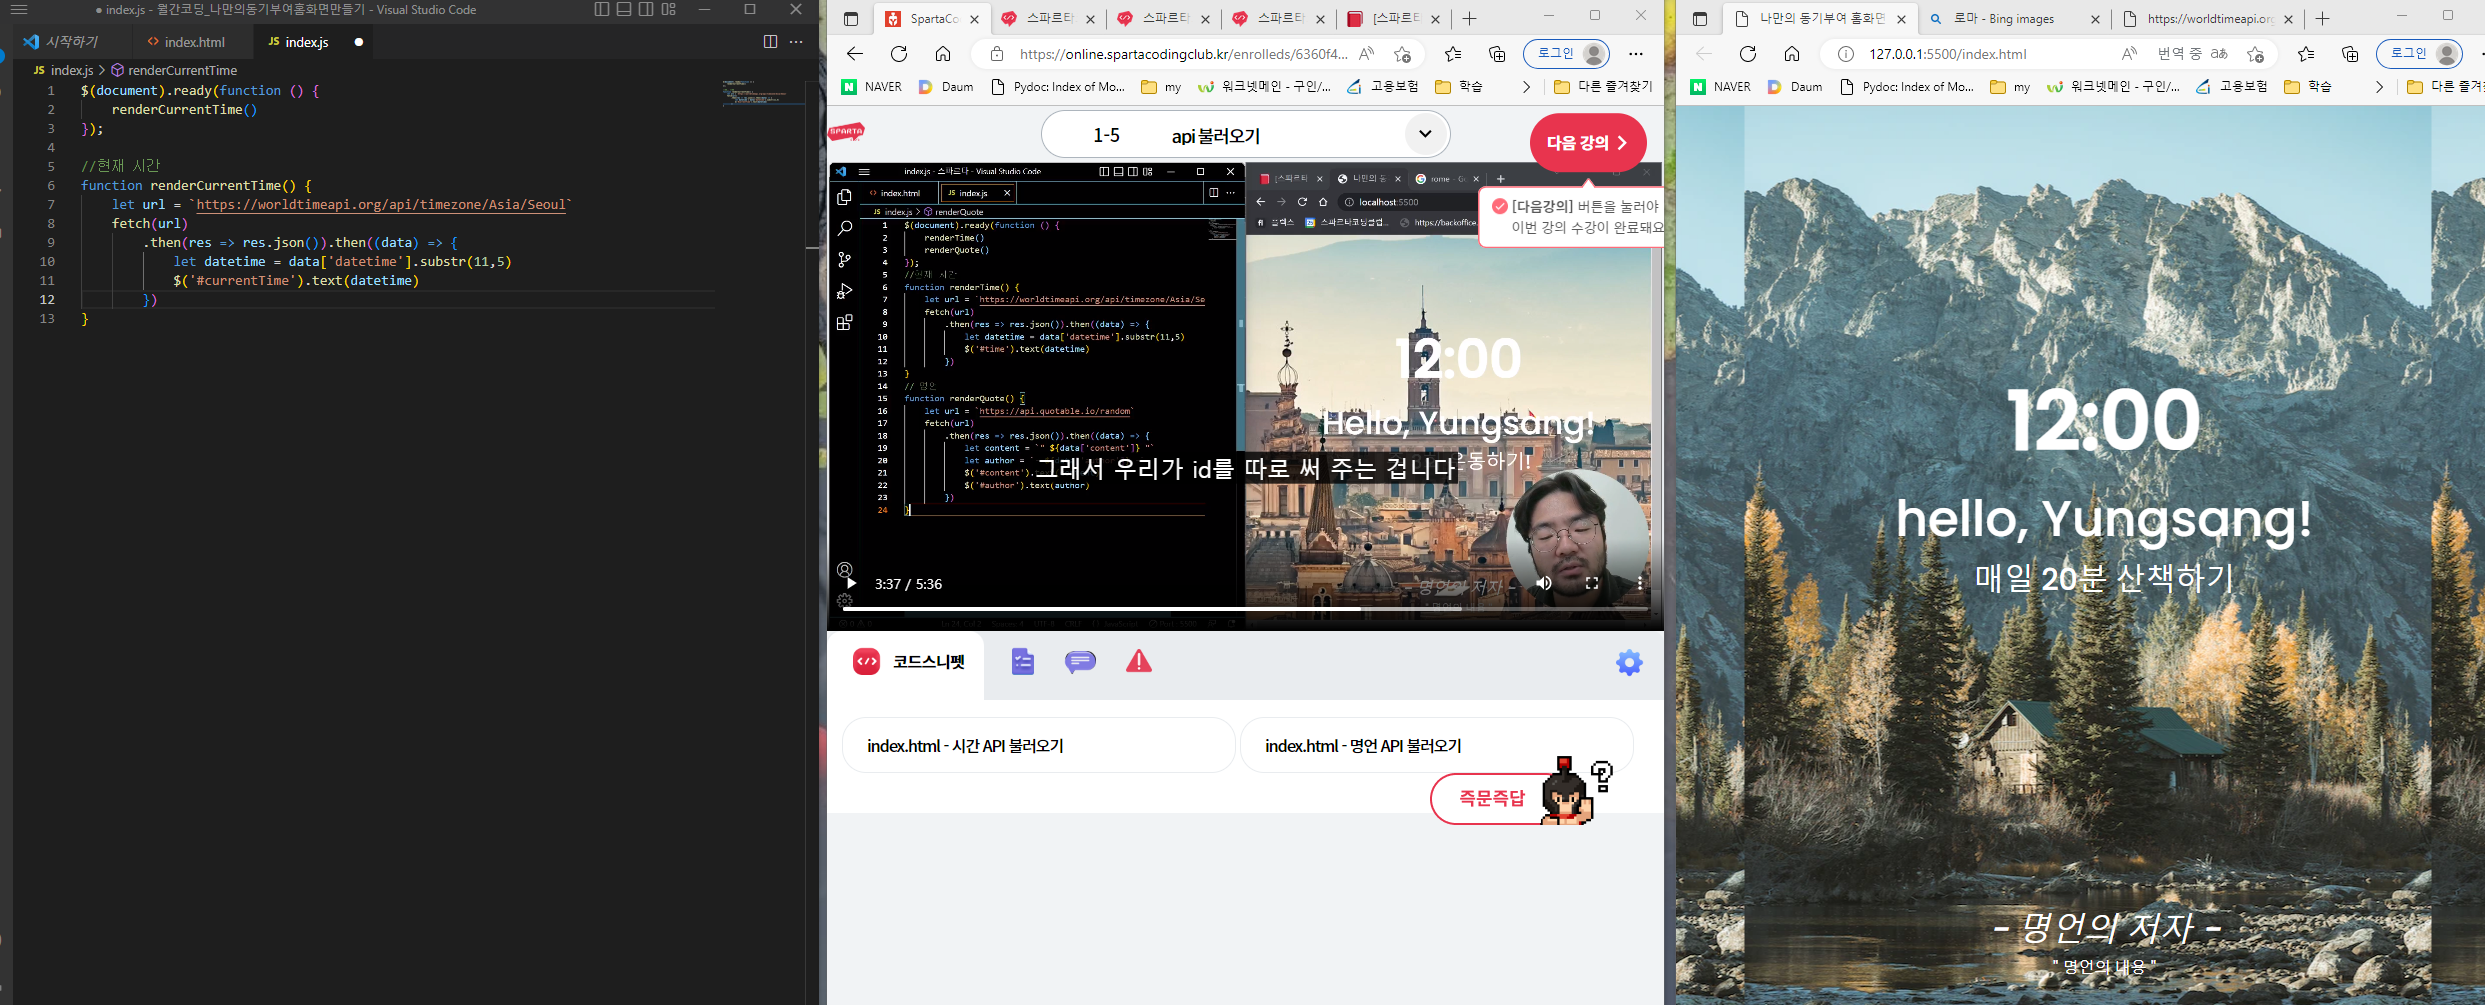The height and width of the screenshot is (1005, 2485).
Task: Close the 로마 - Bing images tab
Action: [2095, 19]
